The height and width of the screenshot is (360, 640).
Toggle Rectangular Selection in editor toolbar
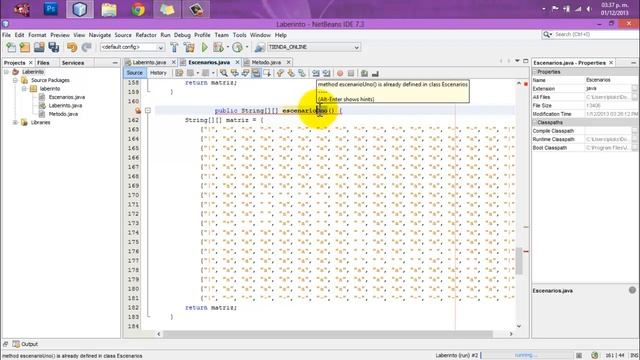coord(267,73)
